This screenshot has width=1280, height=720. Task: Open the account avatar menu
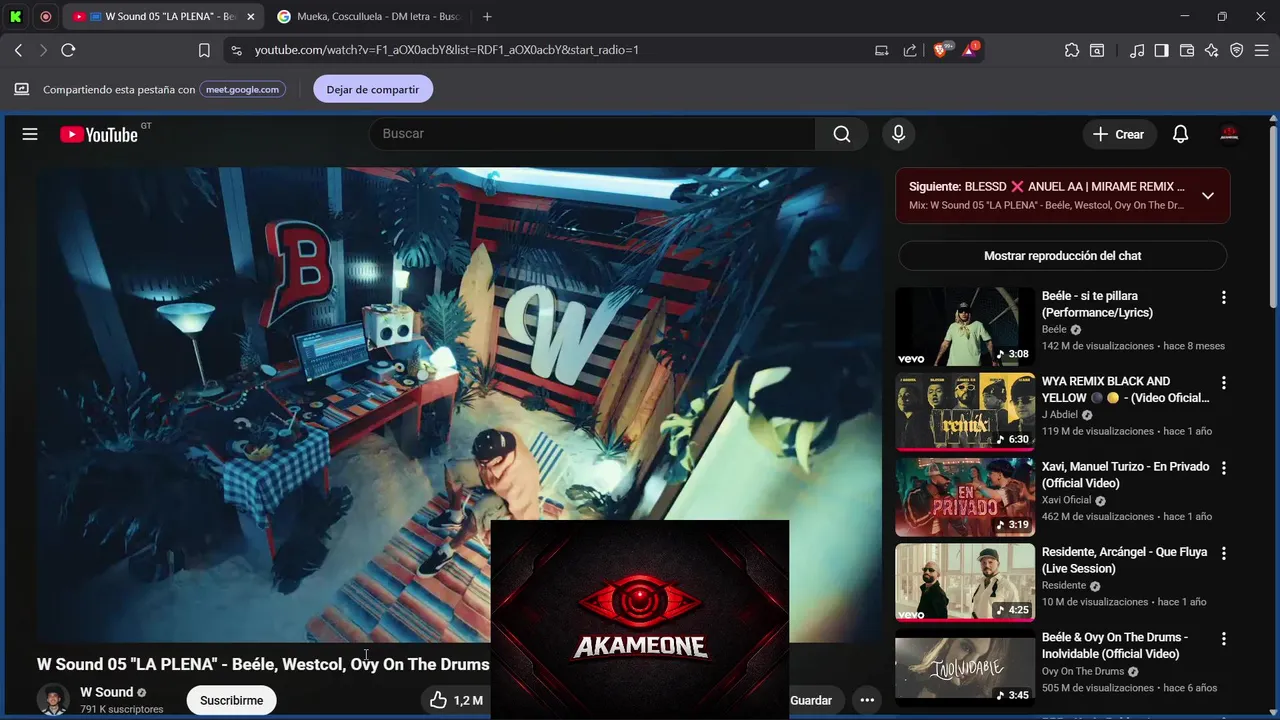tap(1229, 134)
